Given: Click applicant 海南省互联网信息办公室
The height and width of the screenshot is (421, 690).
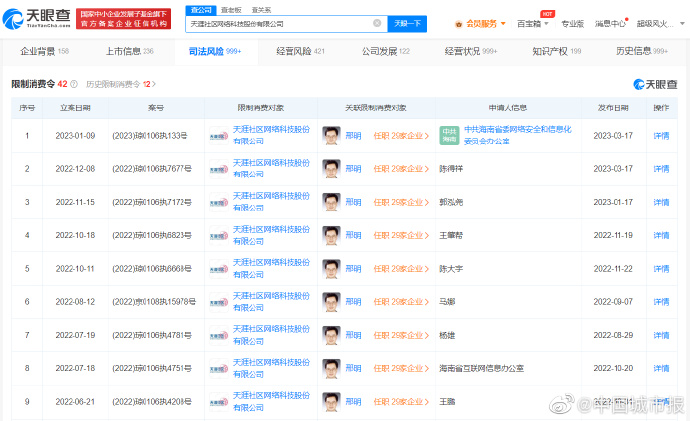Looking at the screenshot, I should [481, 368].
